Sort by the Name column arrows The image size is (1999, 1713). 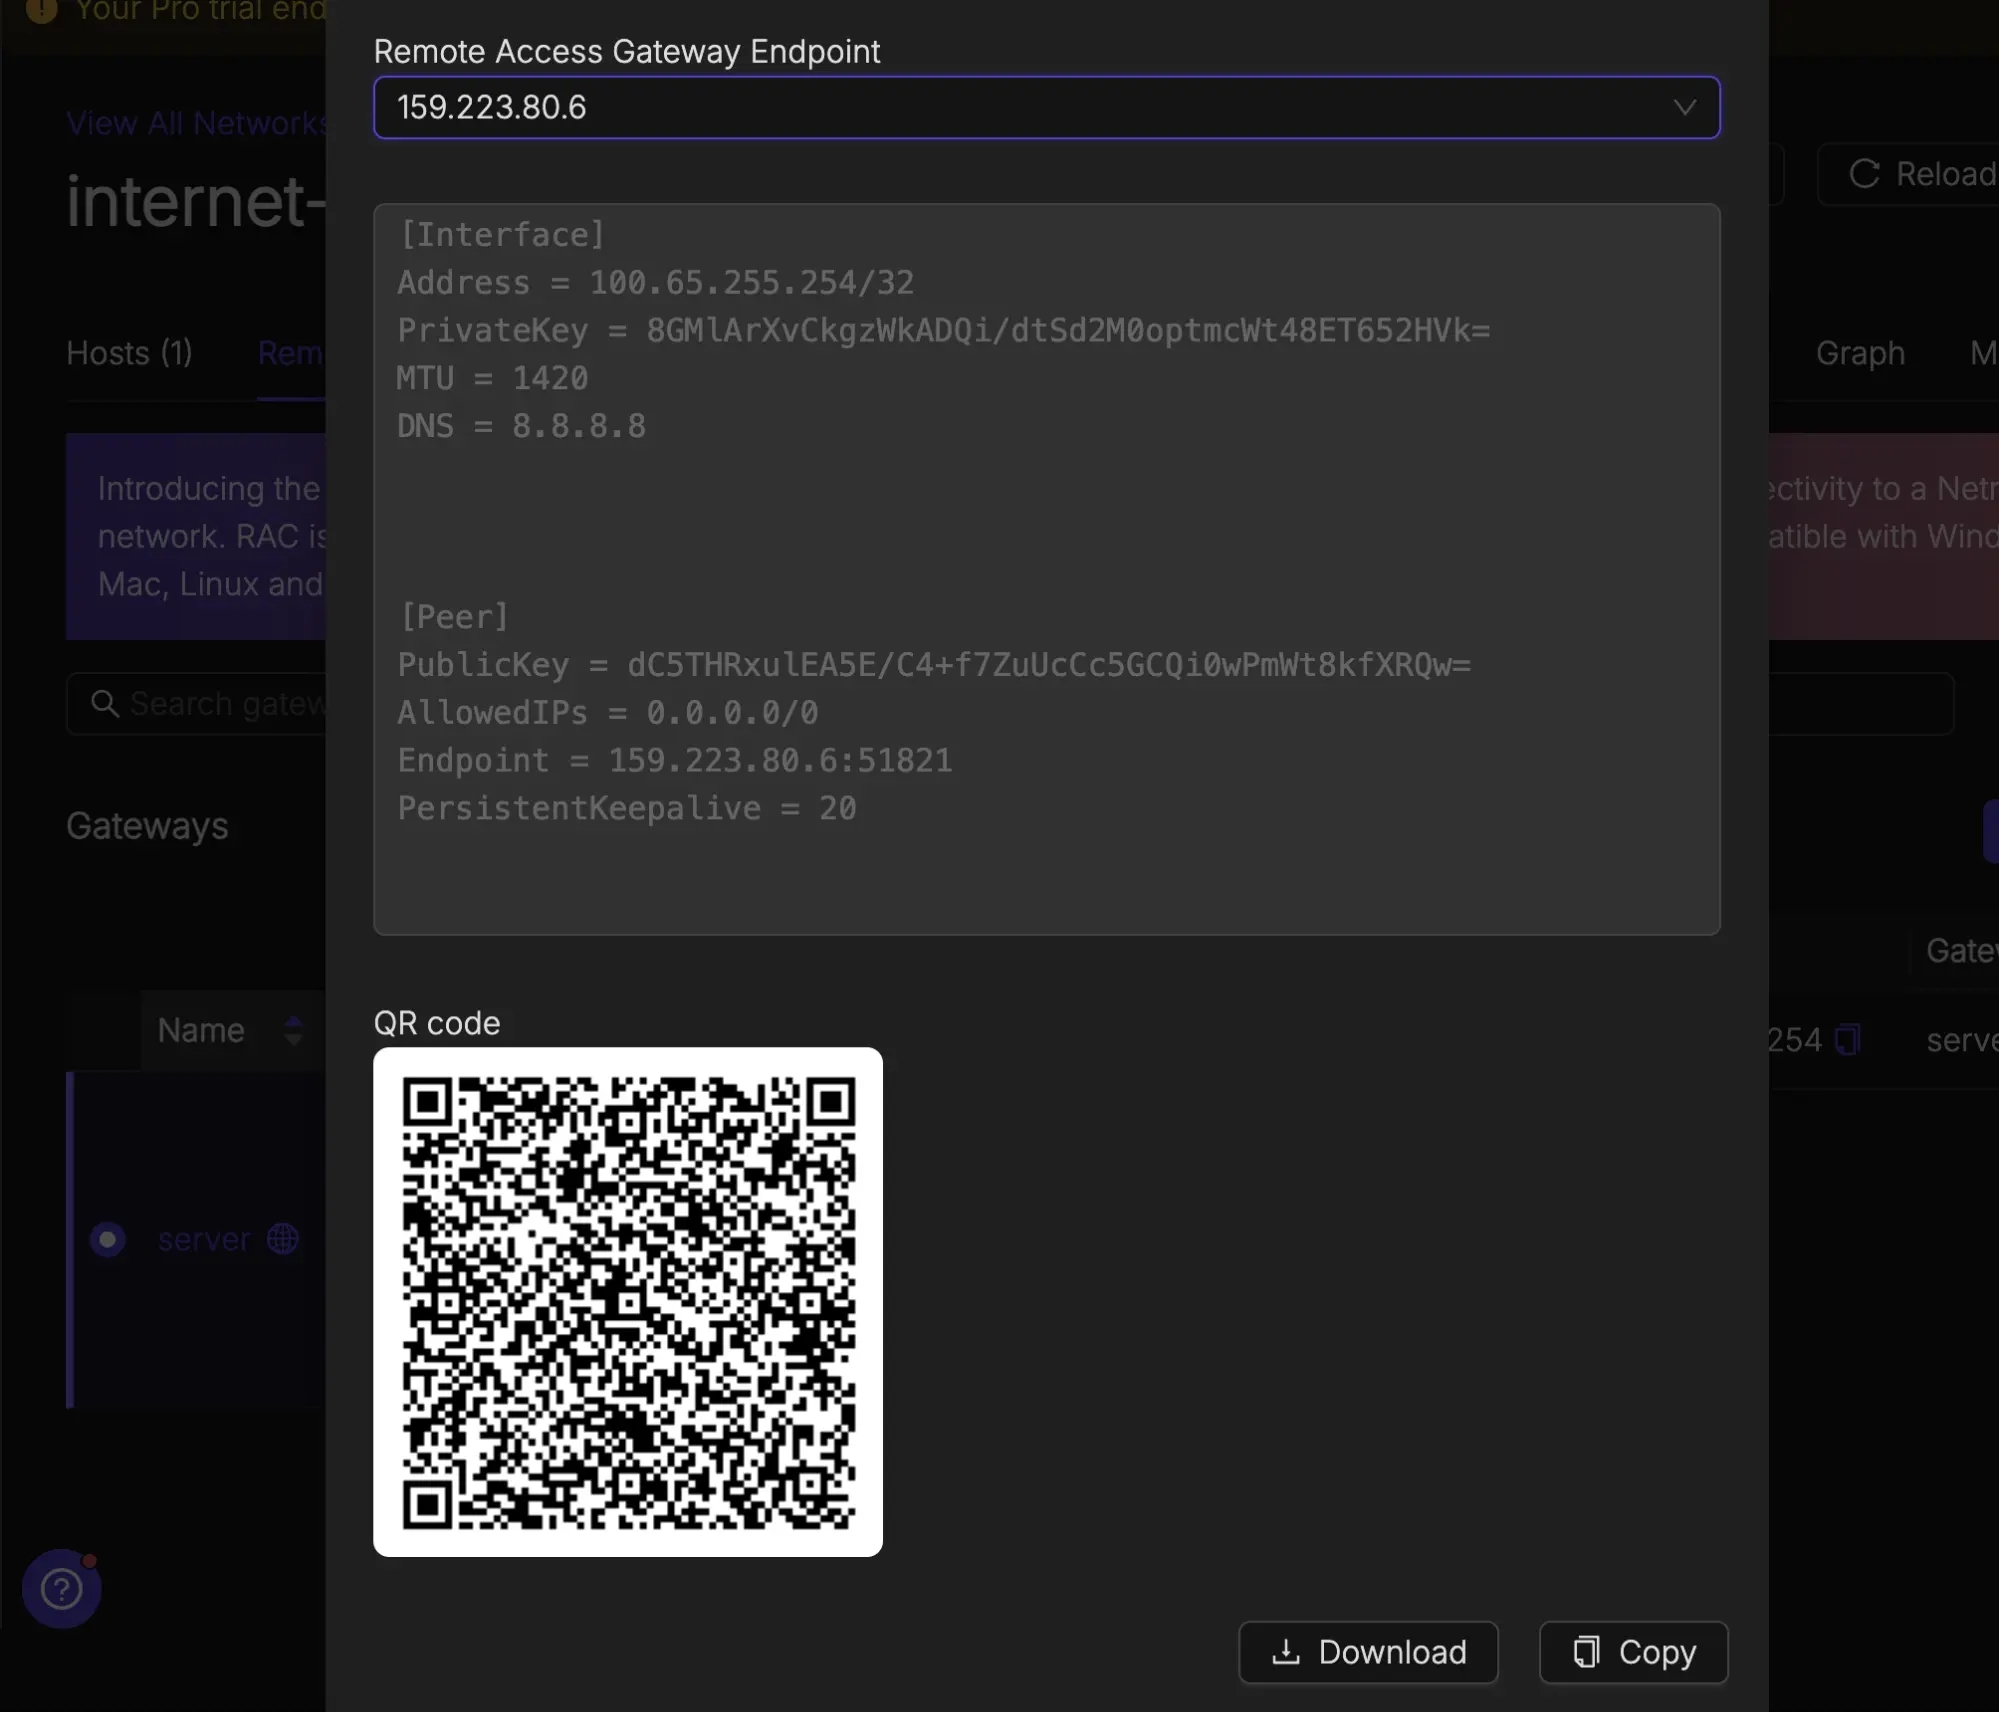click(x=293, y=1030)
